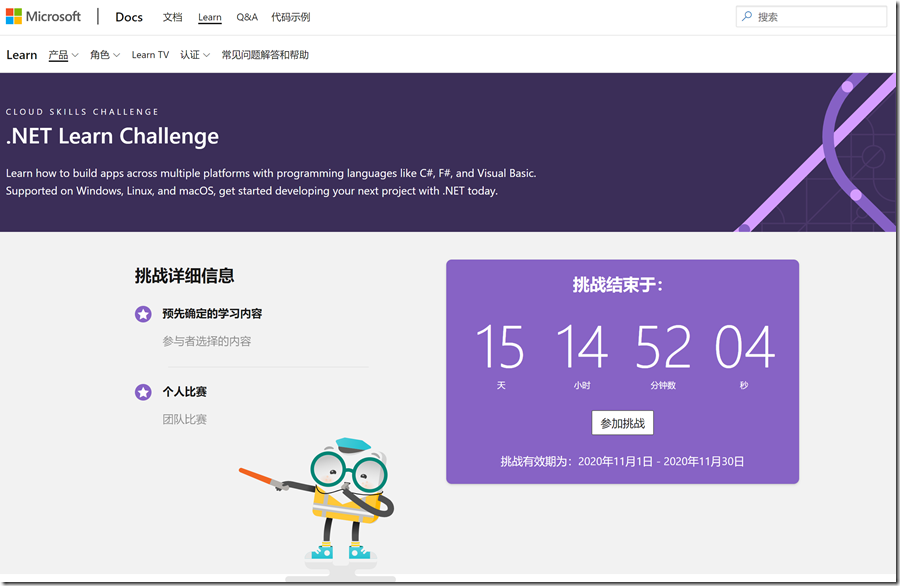Click the 挑战详细信息 heading
900x586 pixels.
pos(184,275)
